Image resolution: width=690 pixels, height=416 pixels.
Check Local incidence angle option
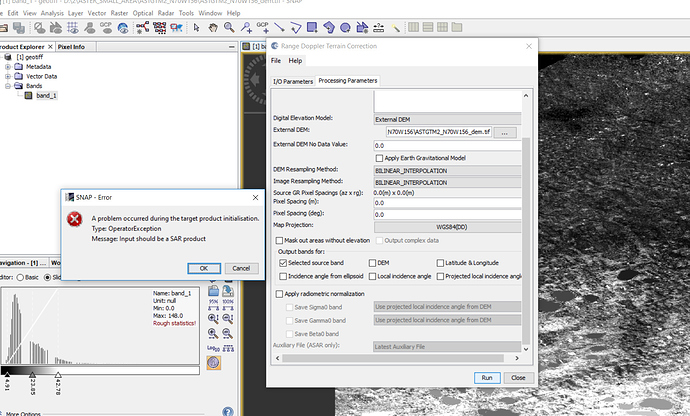point(372,276)
